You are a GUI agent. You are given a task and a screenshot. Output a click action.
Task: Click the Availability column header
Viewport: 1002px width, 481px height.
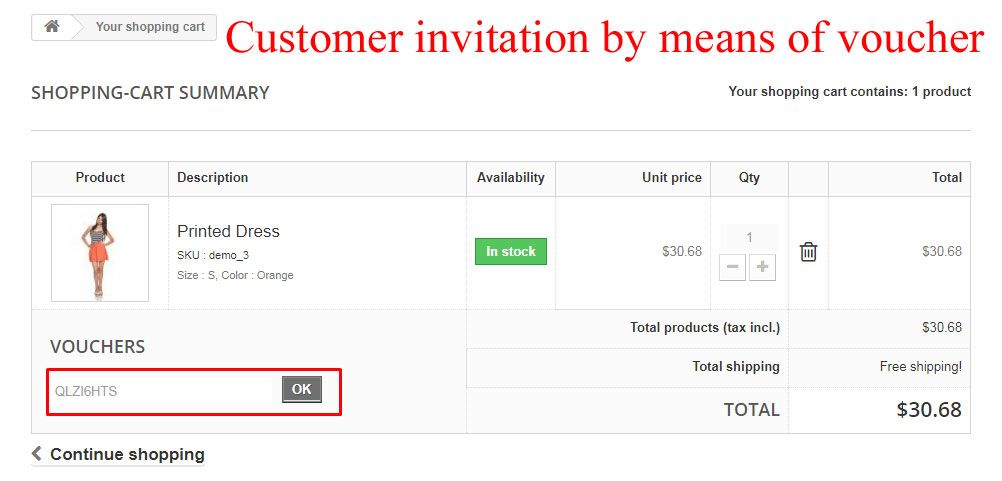click(x=510, y=178)
